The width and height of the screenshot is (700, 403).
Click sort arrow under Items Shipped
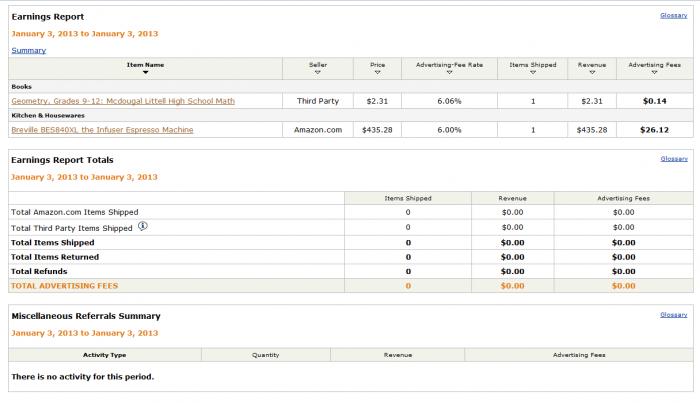coord(532,72)
